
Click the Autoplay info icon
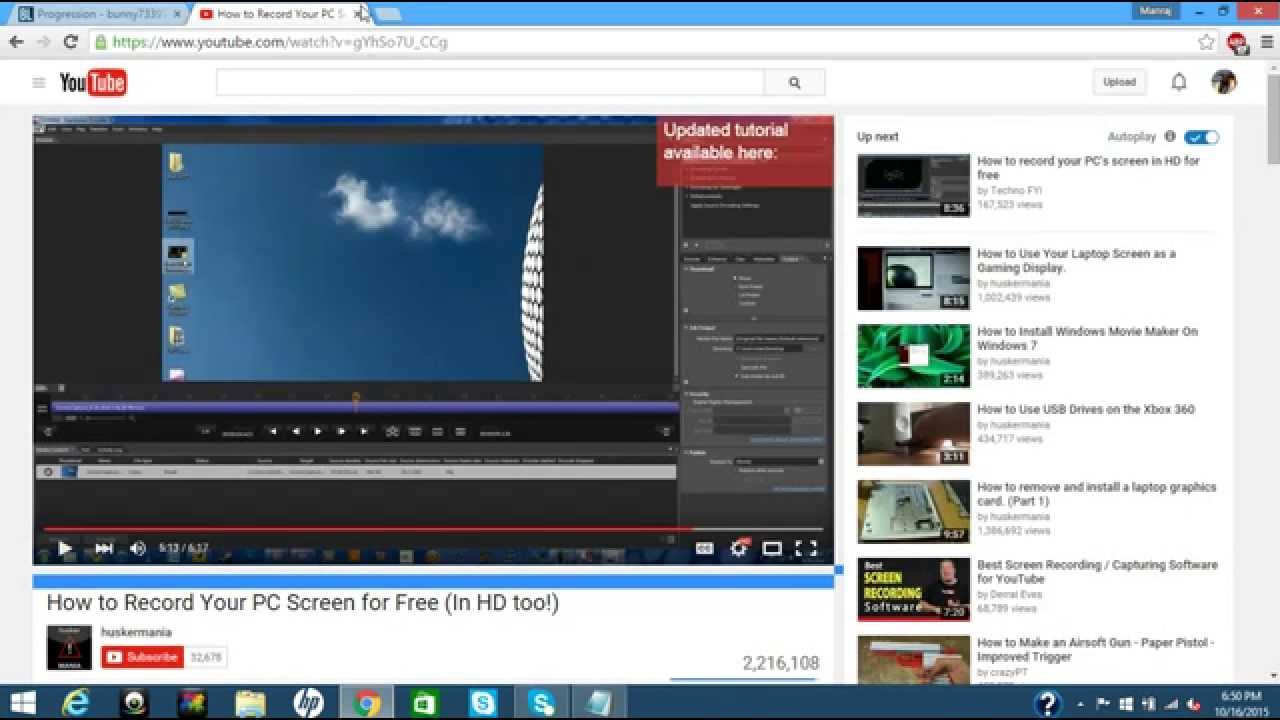[x=1170, y=137]
